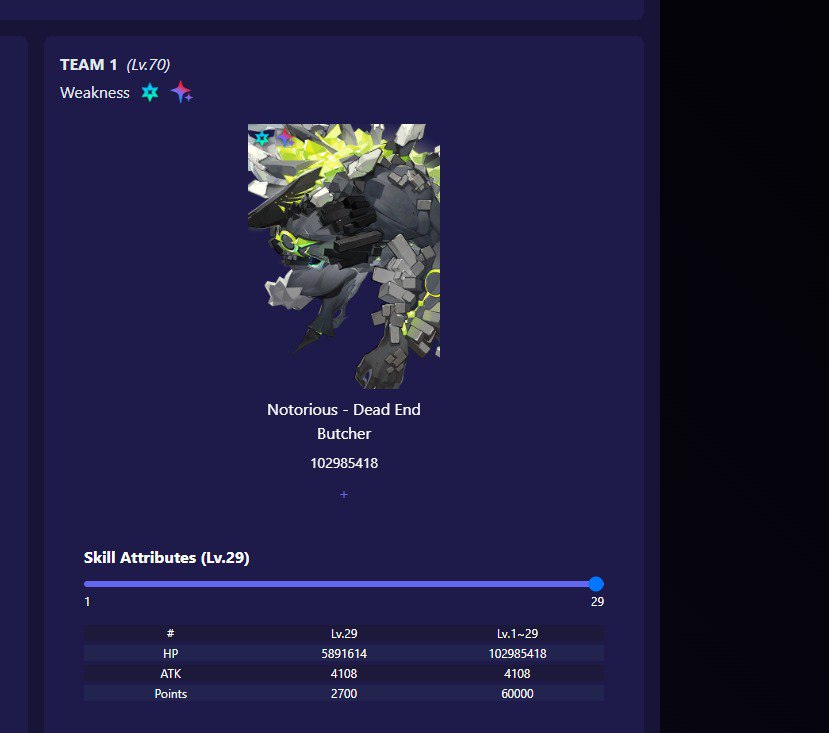Screen dimensions: 829x733
Task: Click the sparkle badge on boss portrait
Action: (x=285, y=138)
